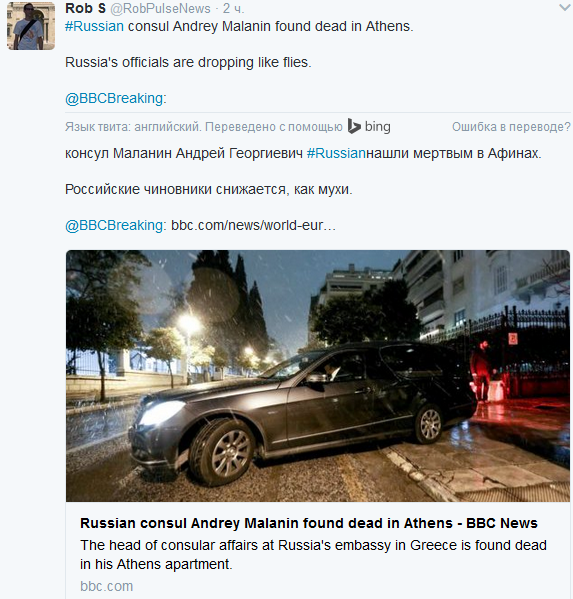Open the @BBCBreaking mention in original tweet

[x=114, y=98]
